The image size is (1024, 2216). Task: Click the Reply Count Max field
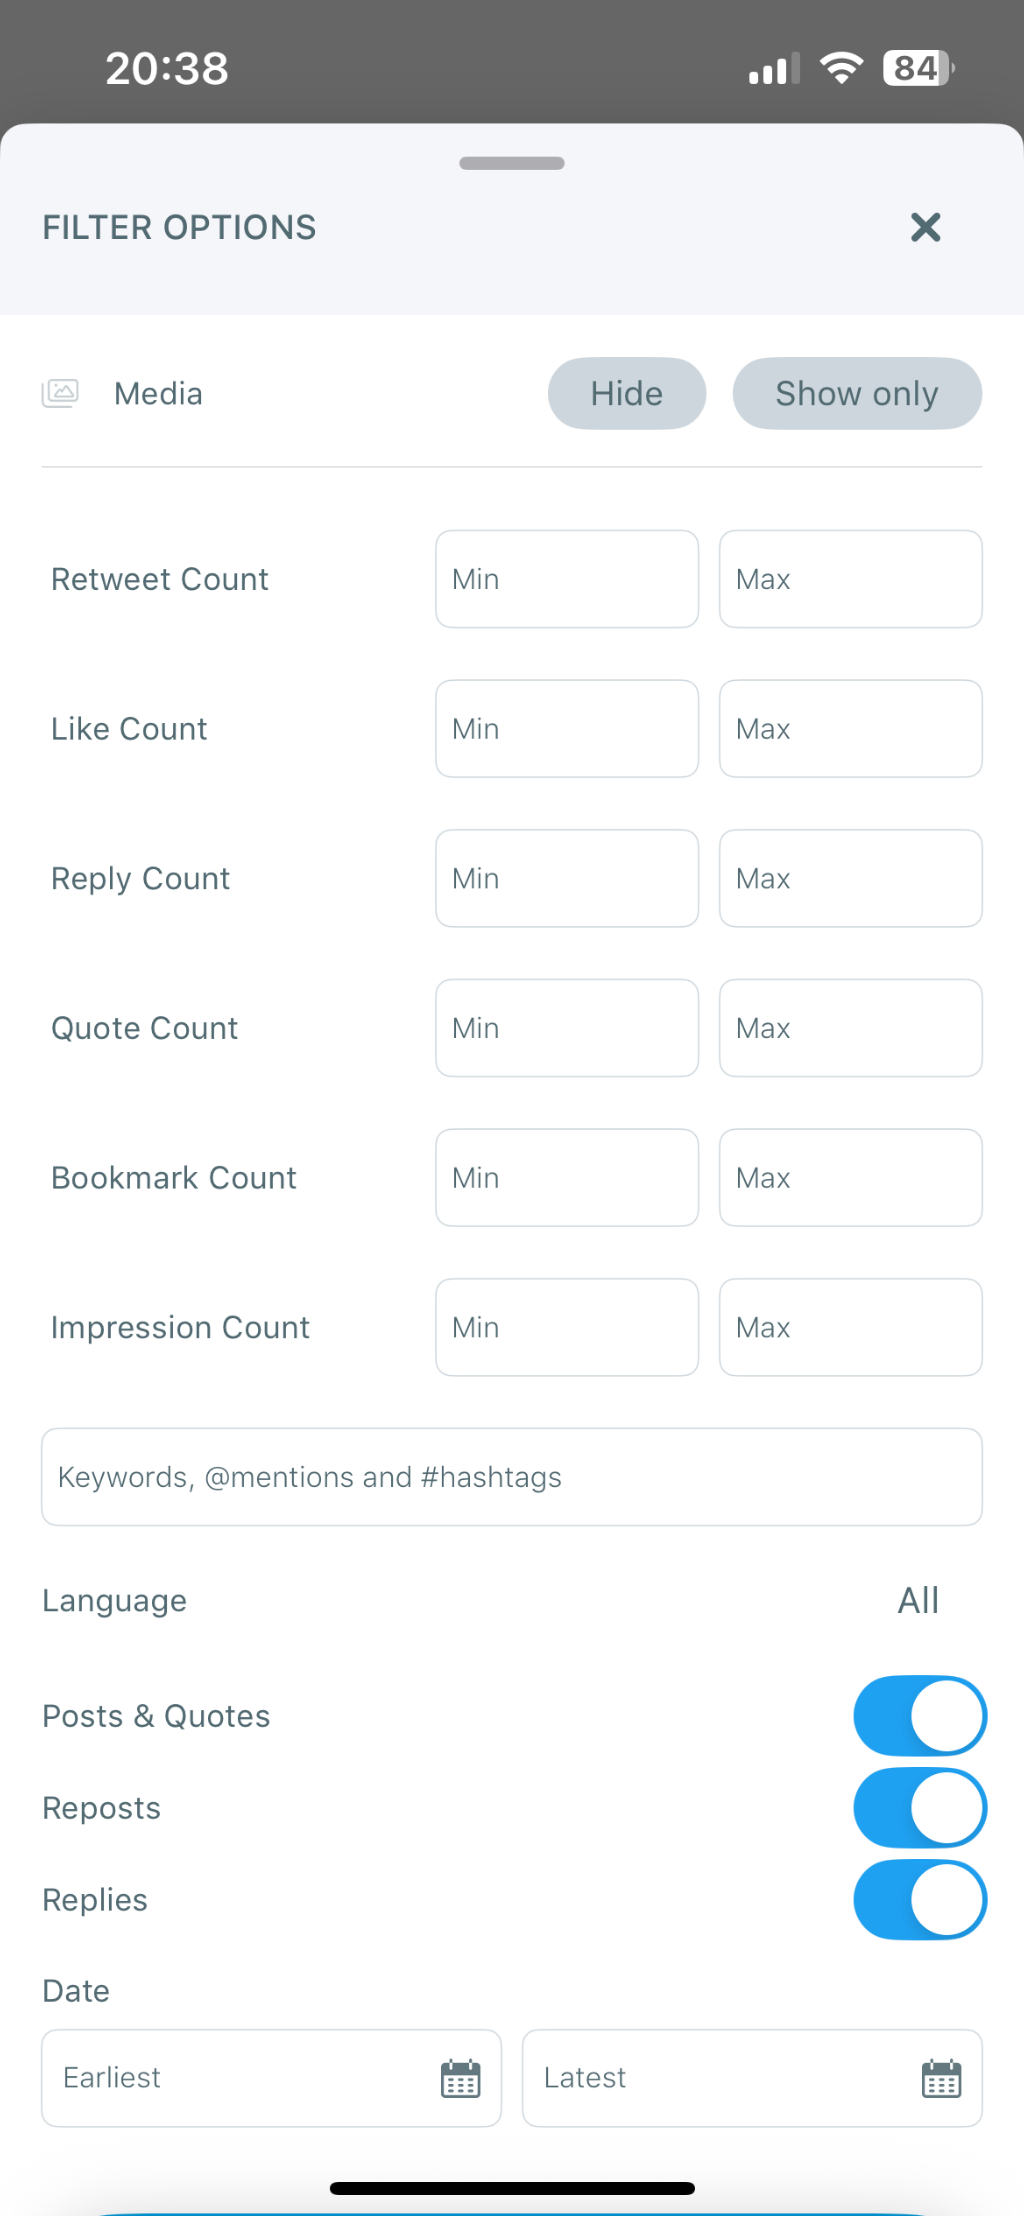pos(850,878)
